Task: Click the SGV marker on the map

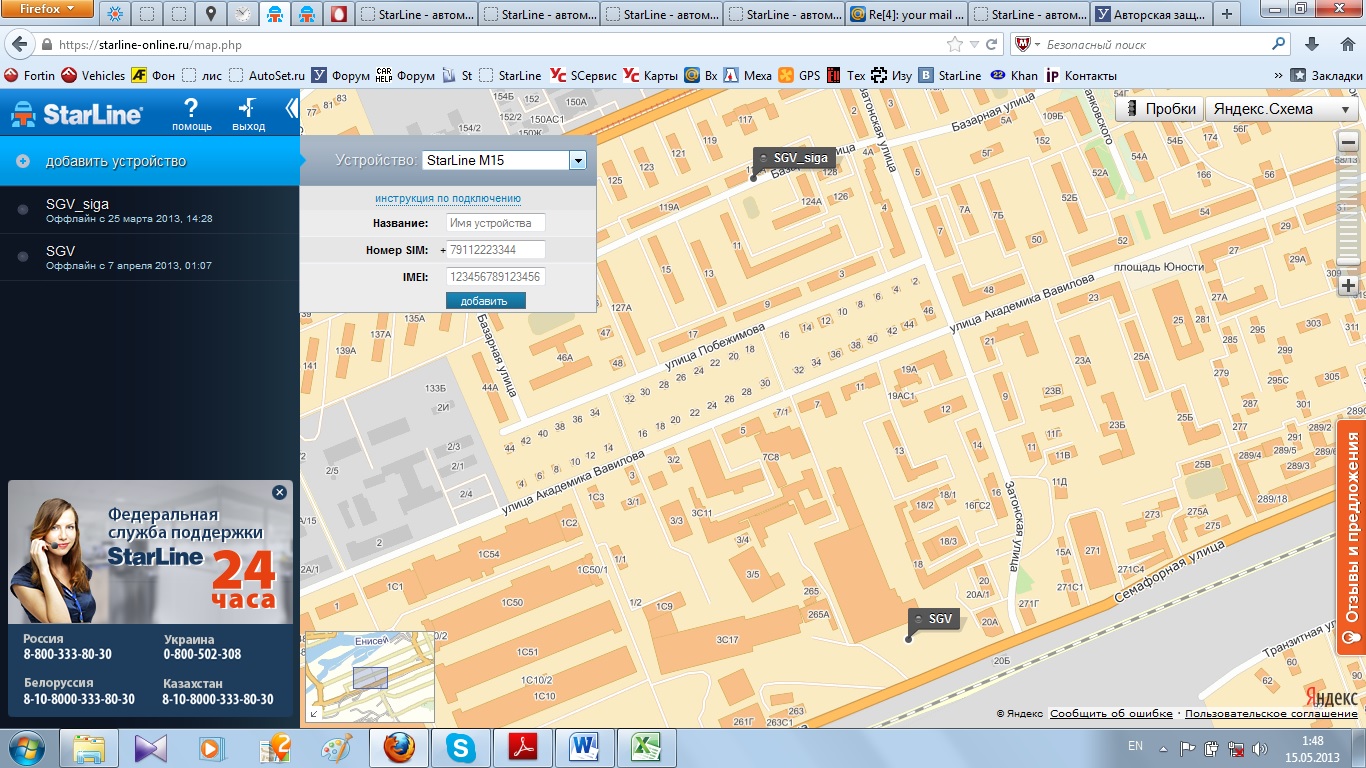Action: point(932,619)
